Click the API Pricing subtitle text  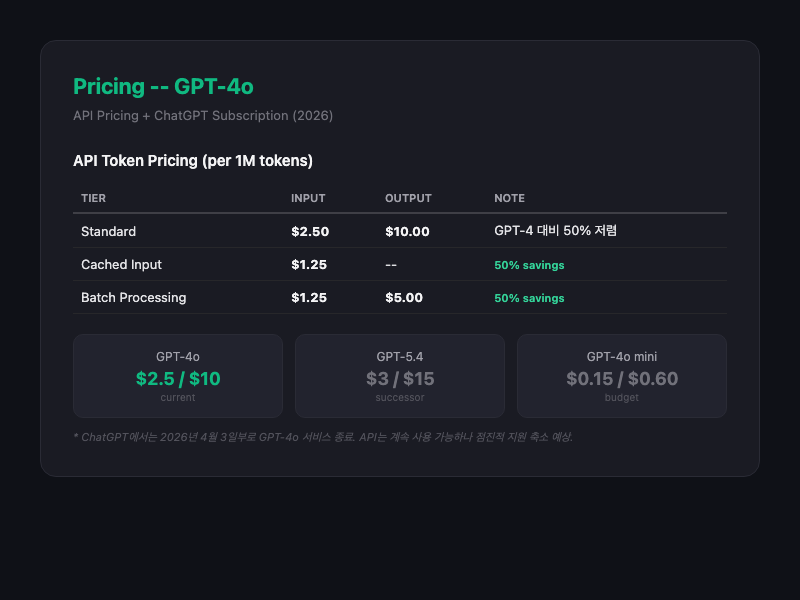[203, 115]
